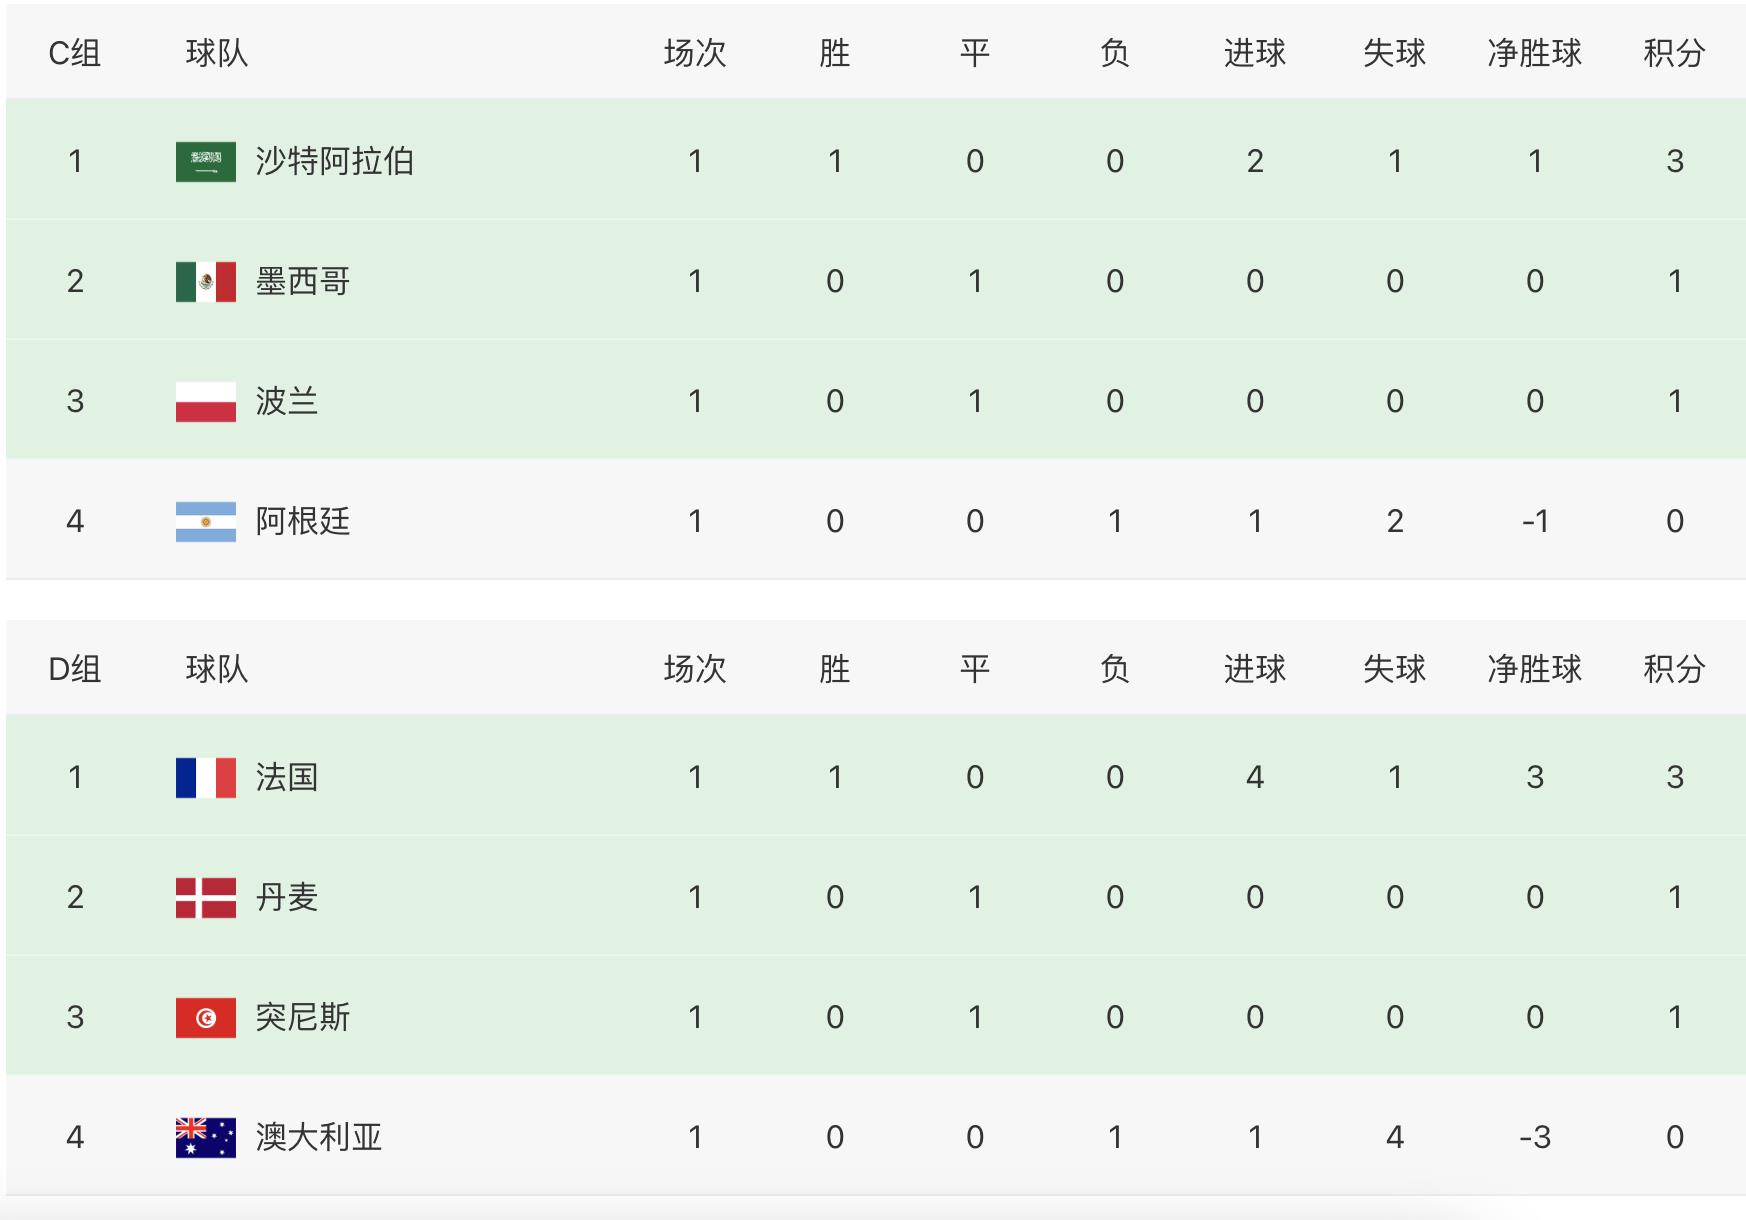Click 场次 column header in group D
1746x1220 pixels.
click(695, 669)
